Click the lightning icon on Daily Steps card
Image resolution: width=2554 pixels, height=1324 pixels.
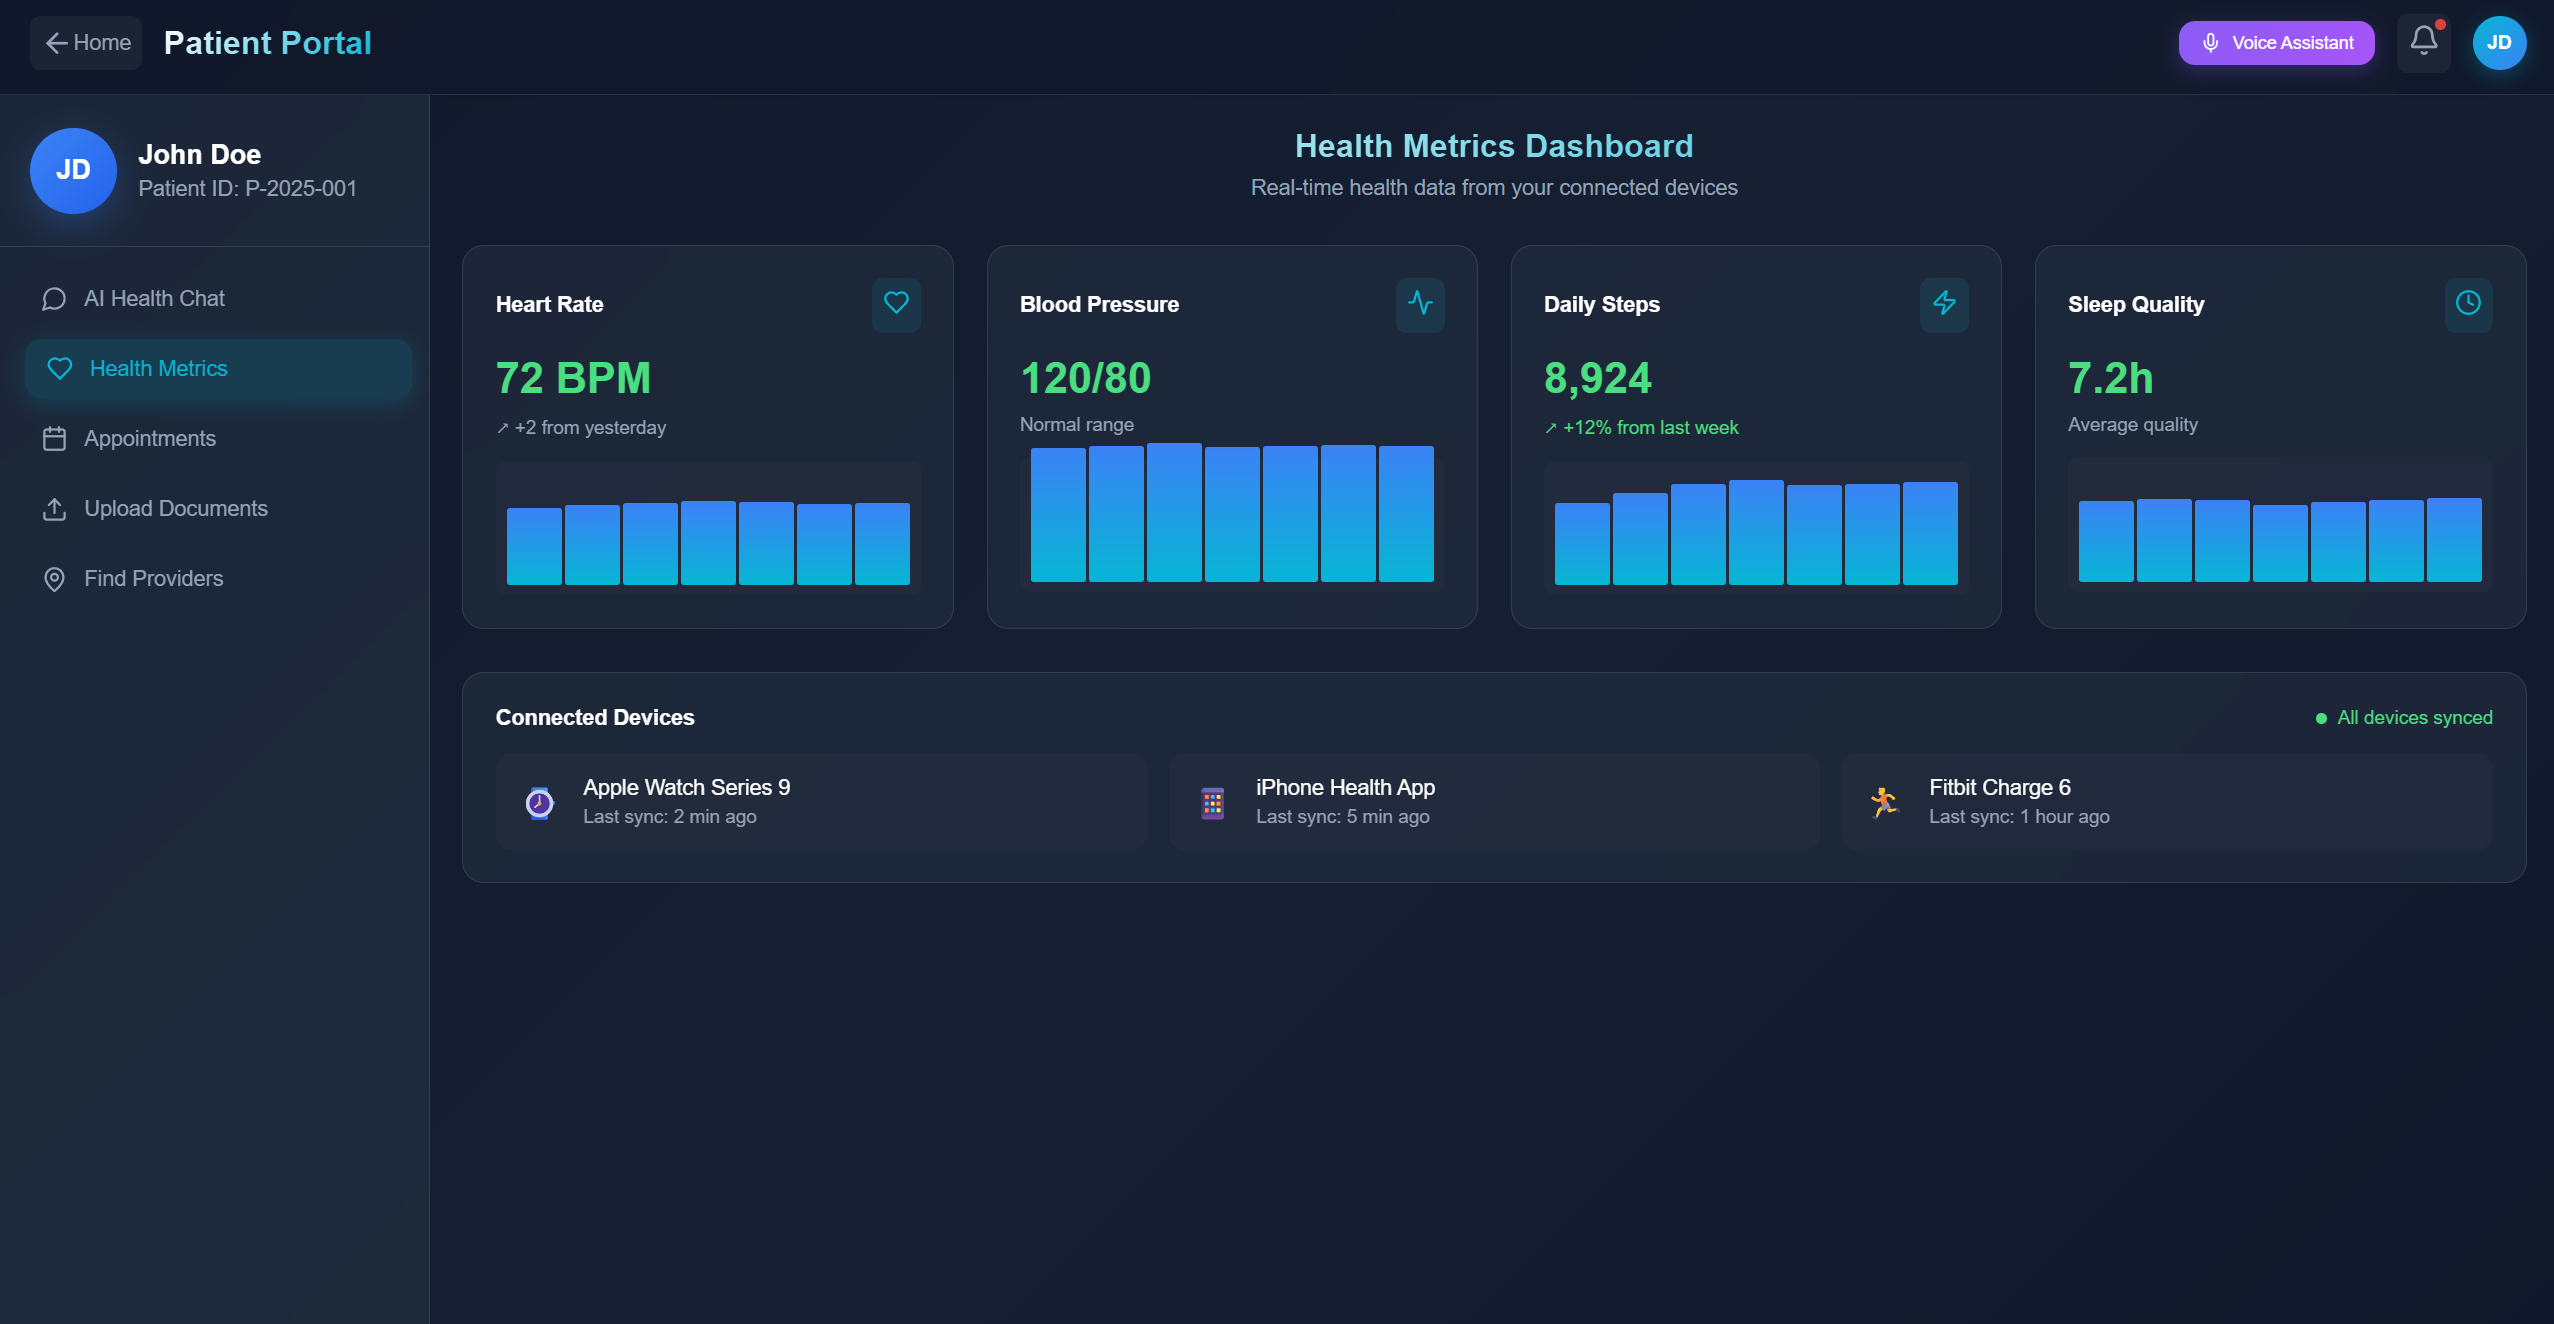tap(1944, 303)
